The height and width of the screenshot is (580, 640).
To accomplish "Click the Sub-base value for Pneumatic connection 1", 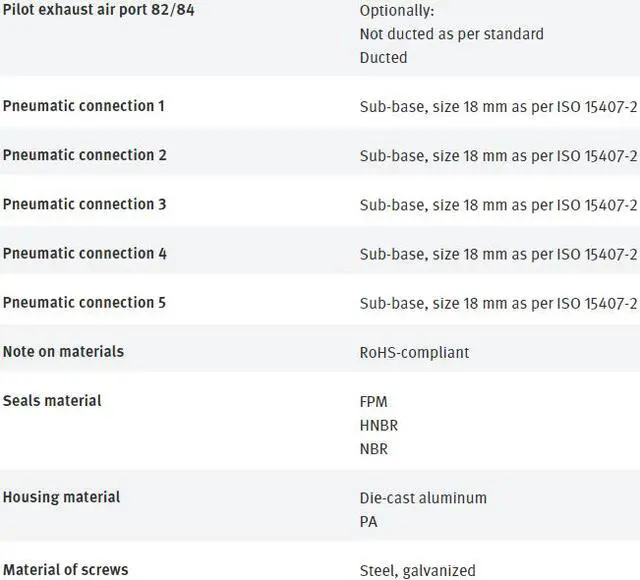I will 498,107.
